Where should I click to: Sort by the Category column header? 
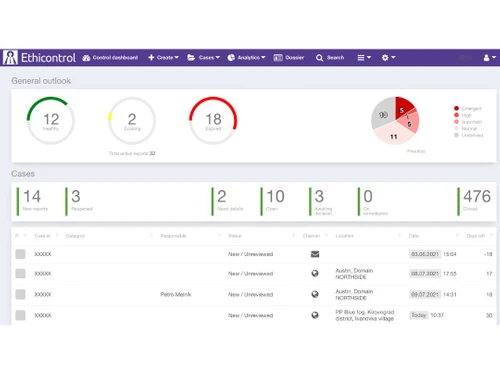75,236
